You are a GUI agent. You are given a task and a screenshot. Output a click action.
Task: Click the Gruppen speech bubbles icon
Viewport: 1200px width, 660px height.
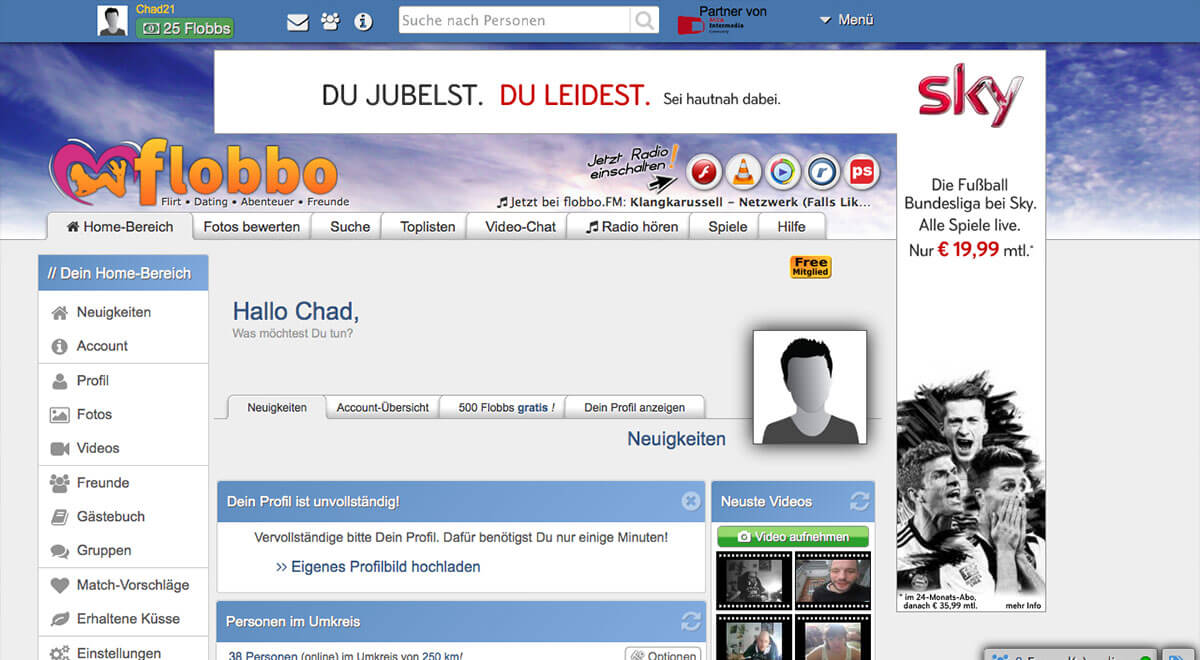click(59, 551)
